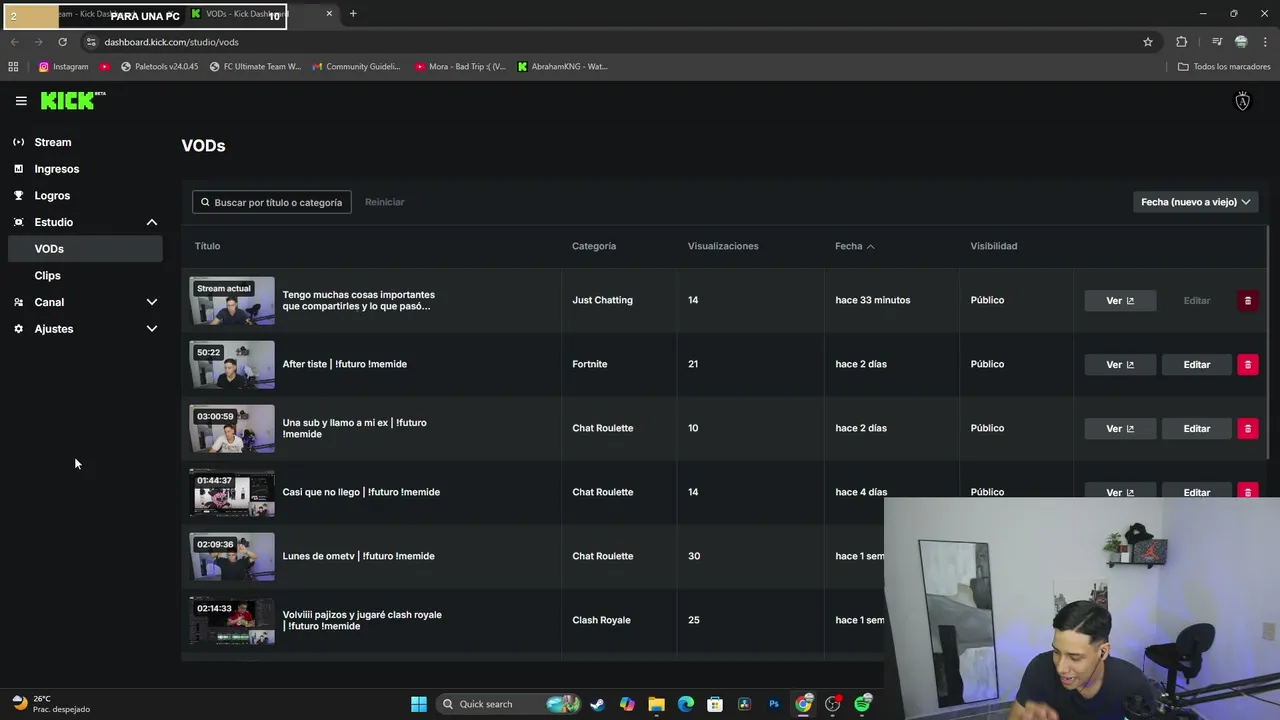Open the Paletools v24.0.45 bookmark

(x=159, y=67)
